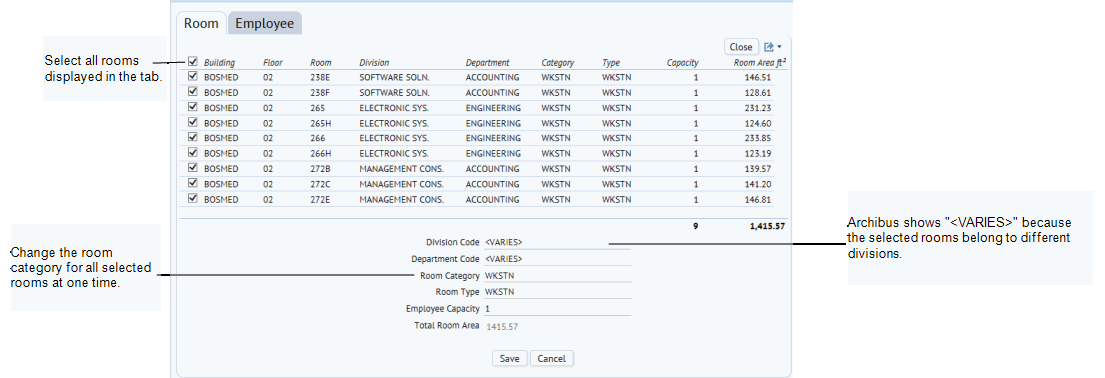
Task: Edit the Department Code field
Action: point(557,259)
